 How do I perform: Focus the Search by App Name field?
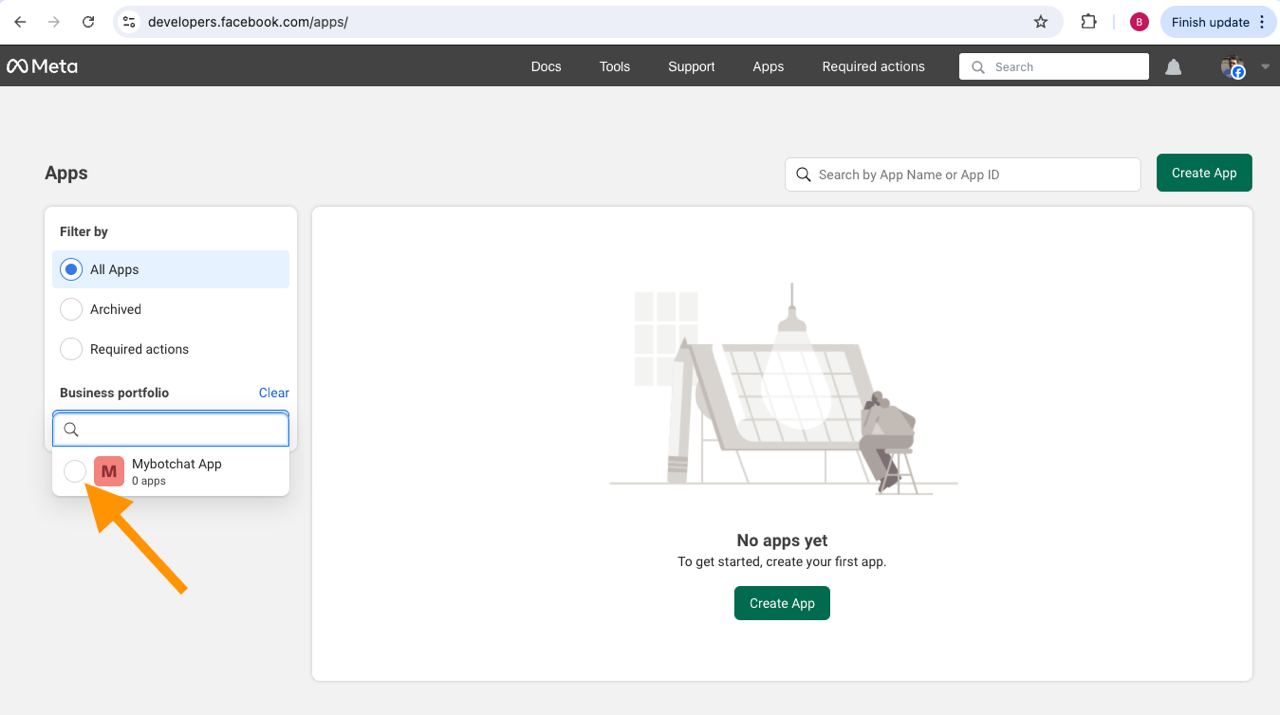click(970, 175)
